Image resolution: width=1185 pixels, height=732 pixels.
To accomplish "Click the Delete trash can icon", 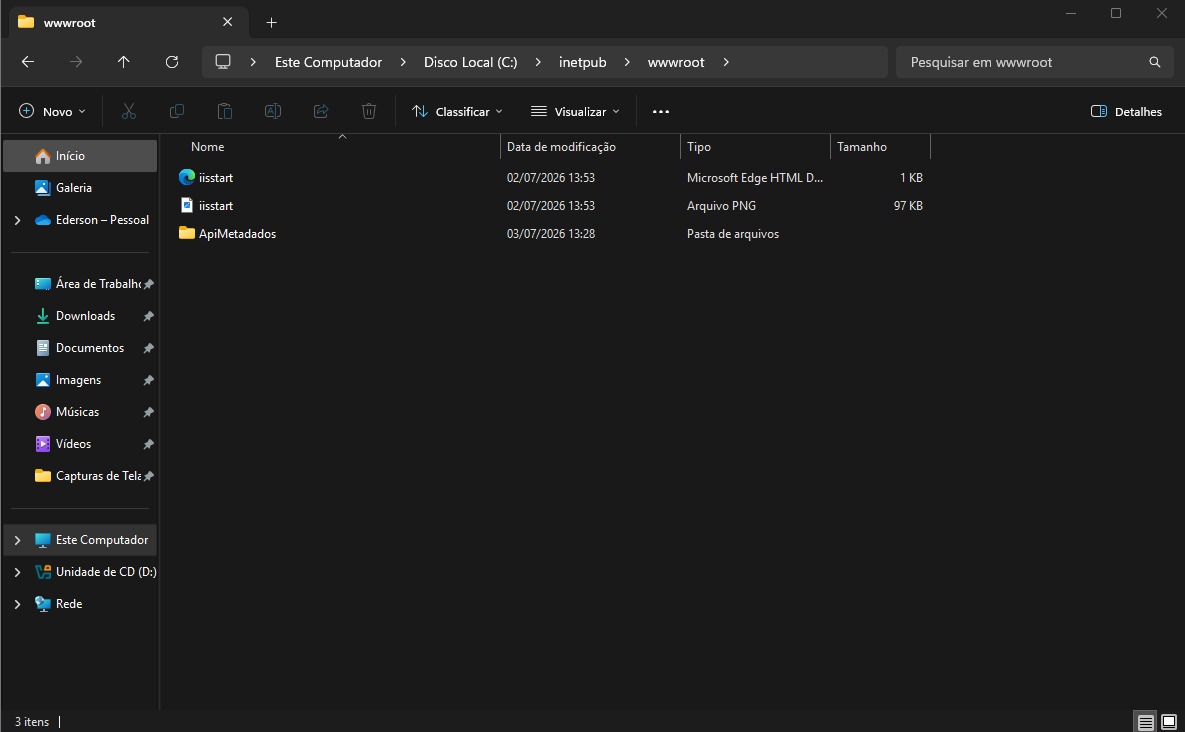I will 369,112.
